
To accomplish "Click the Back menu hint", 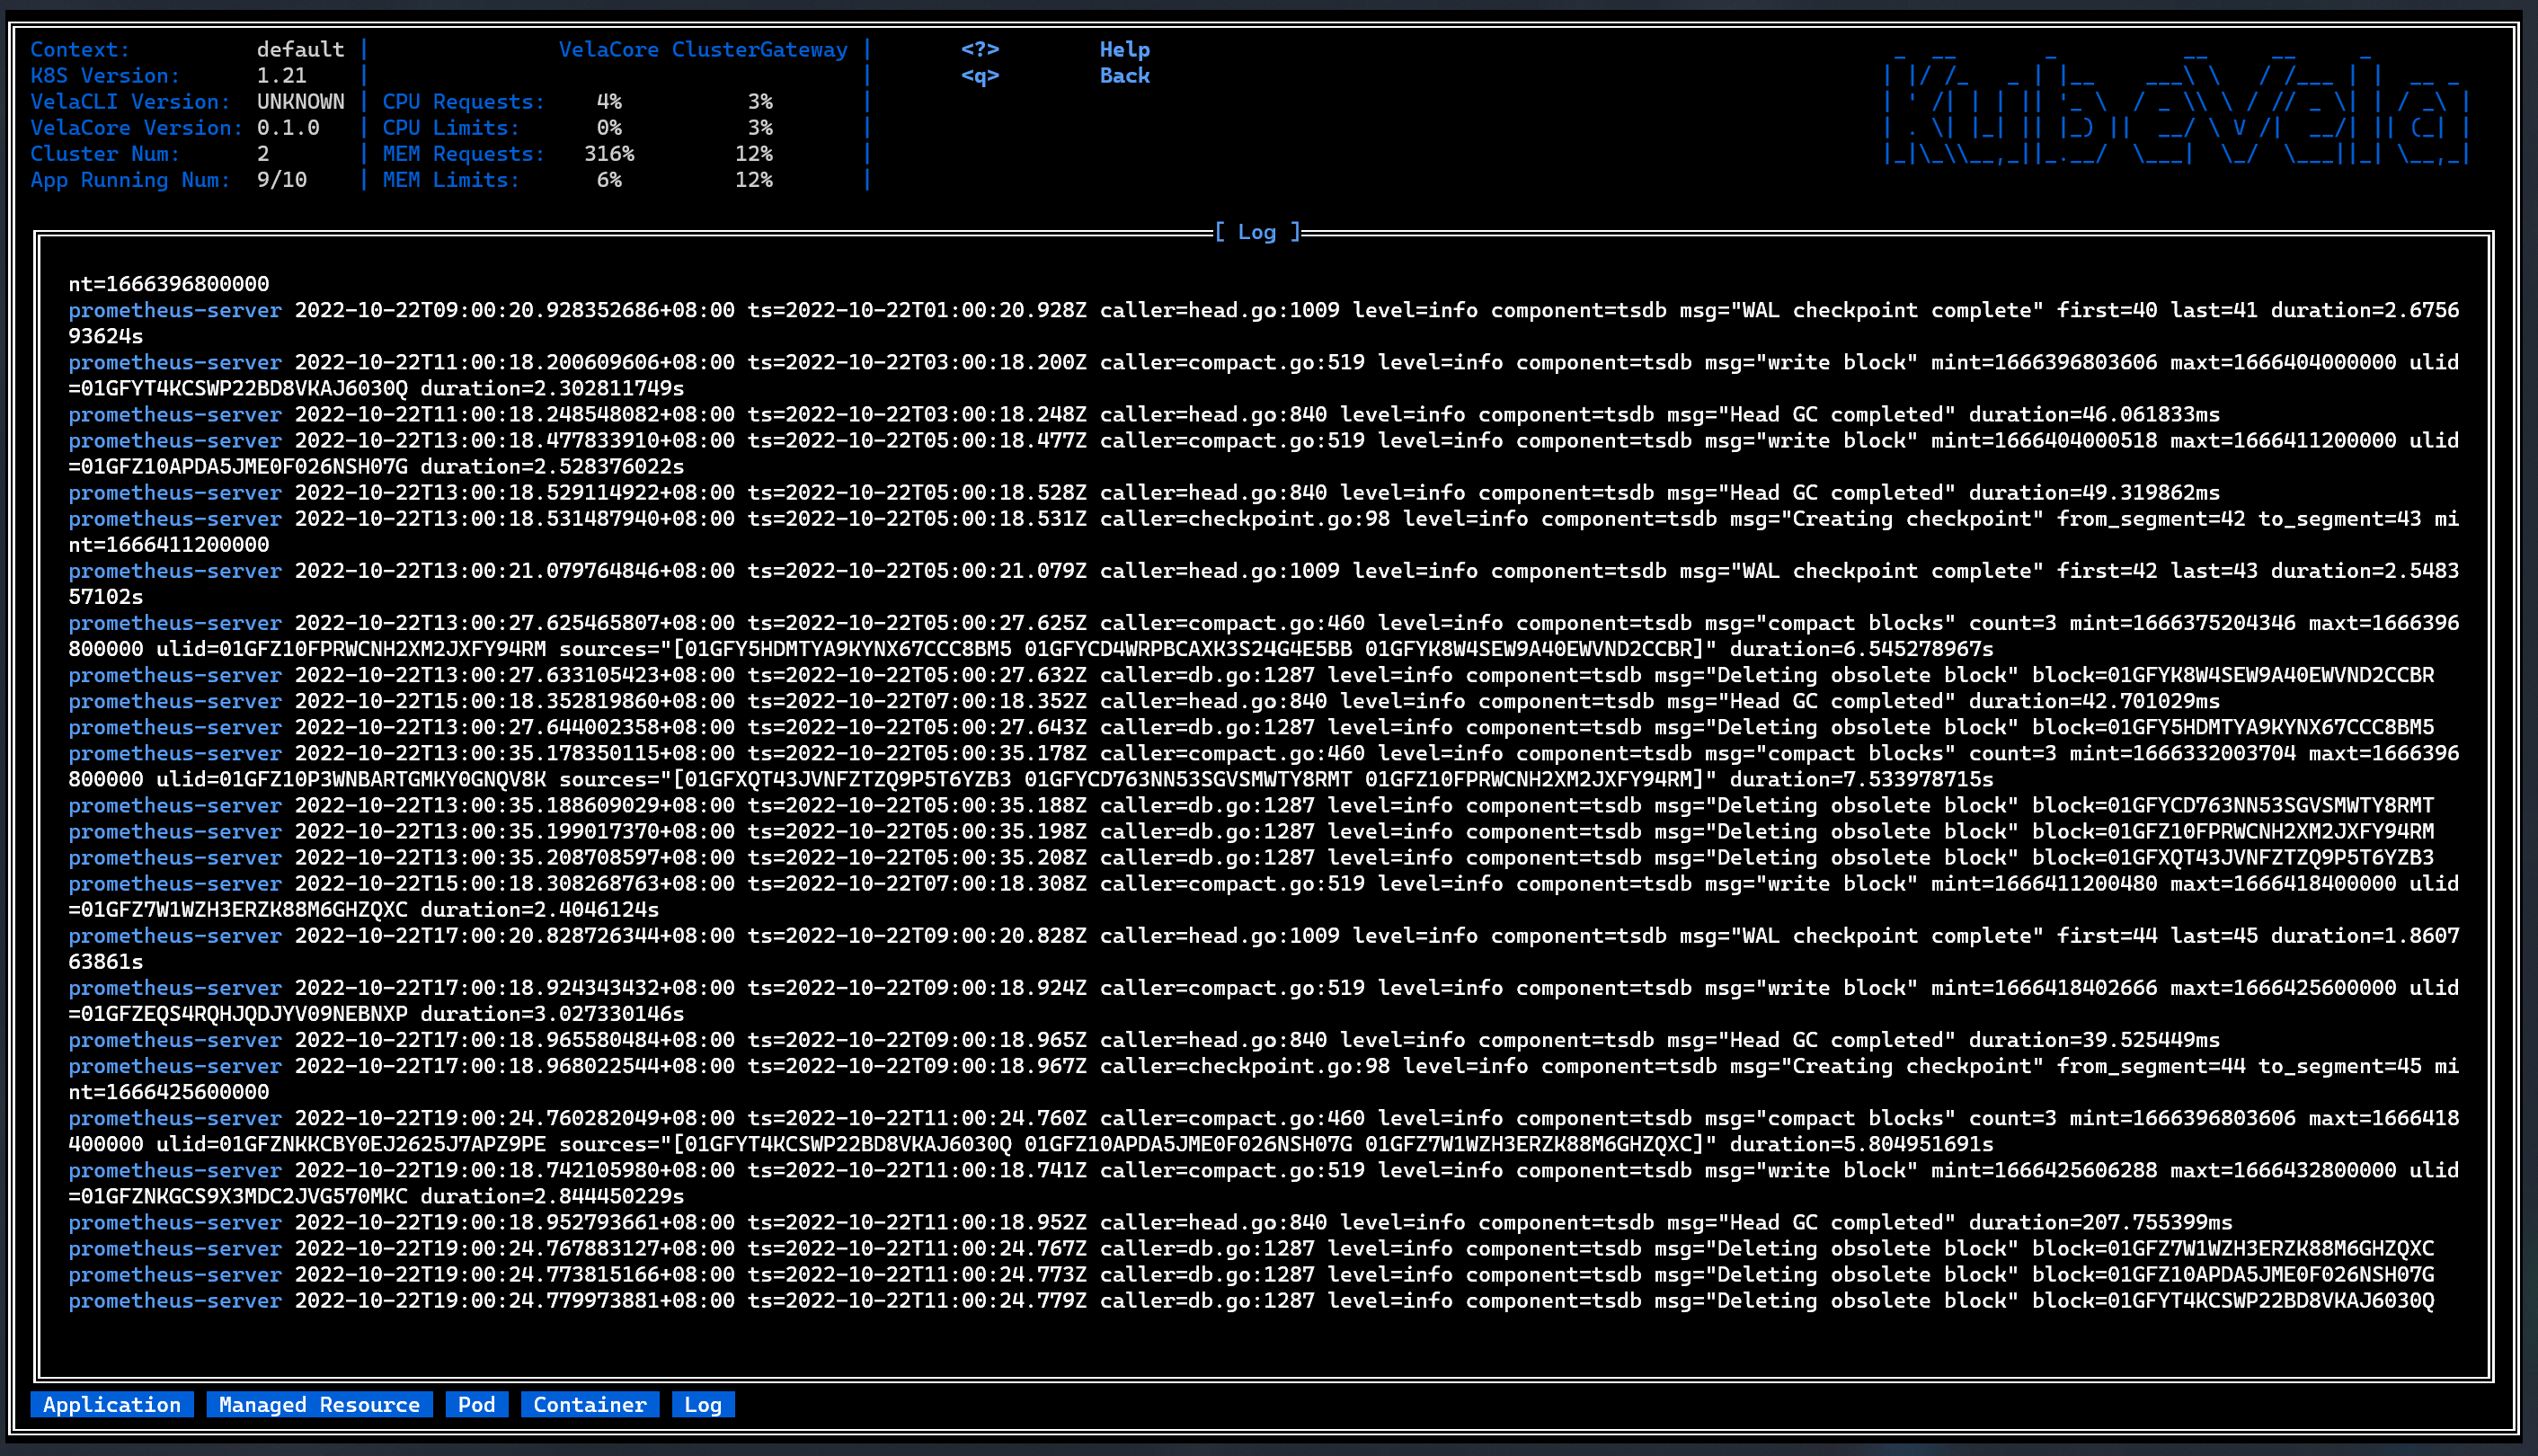I will (x=1124, y=75).
